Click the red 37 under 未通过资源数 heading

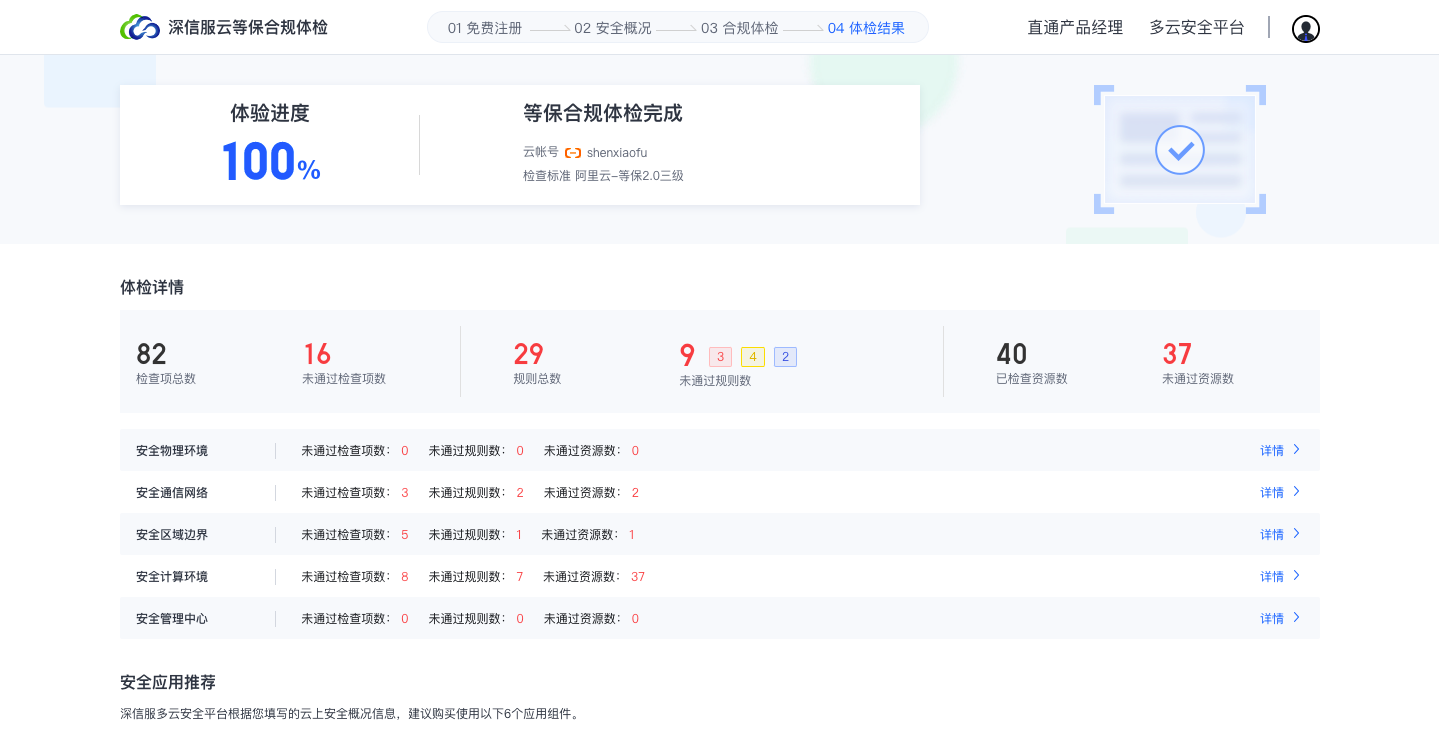(x=1177, y=354)
